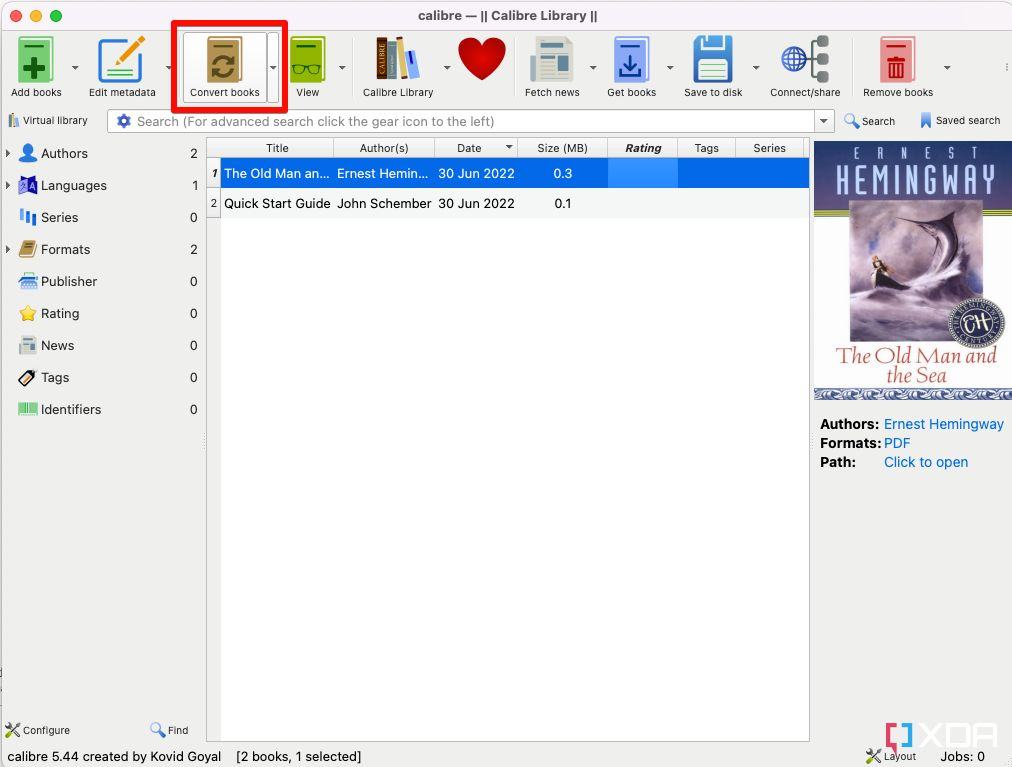Click Remove books trash icon
The height and width of the screenshot is (767, 1012).
tap(897, 59)
